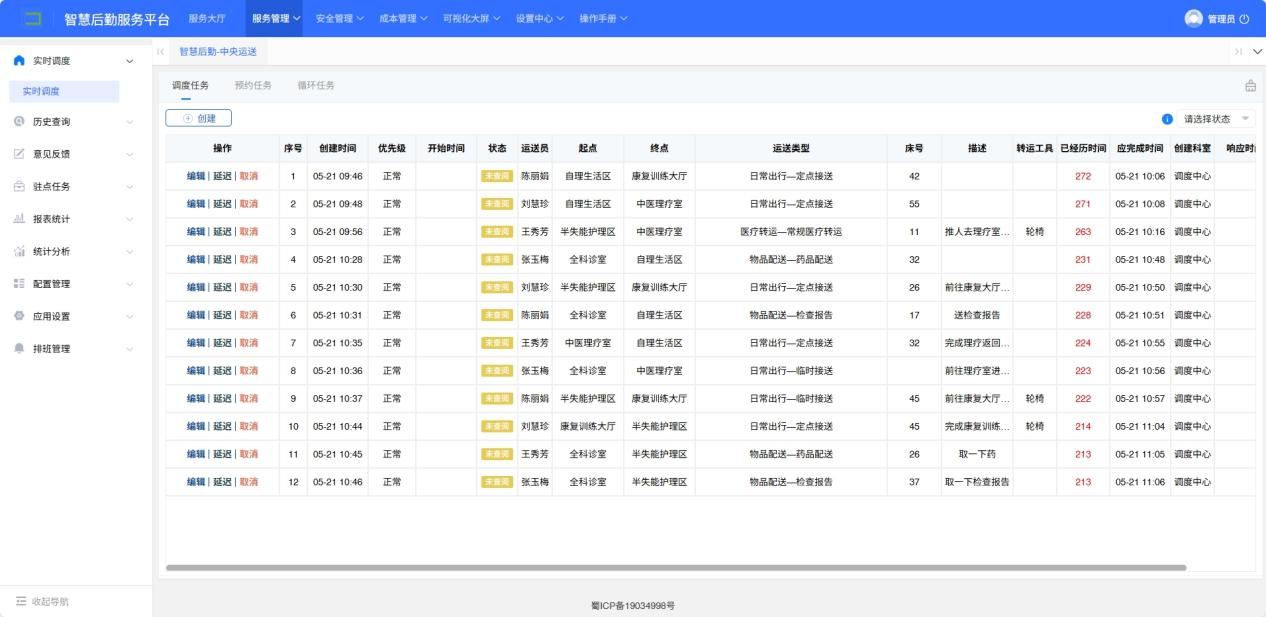Expand the 可视化大屏 top menu
Screen dimensions: 1266x617
pos(472,19)
